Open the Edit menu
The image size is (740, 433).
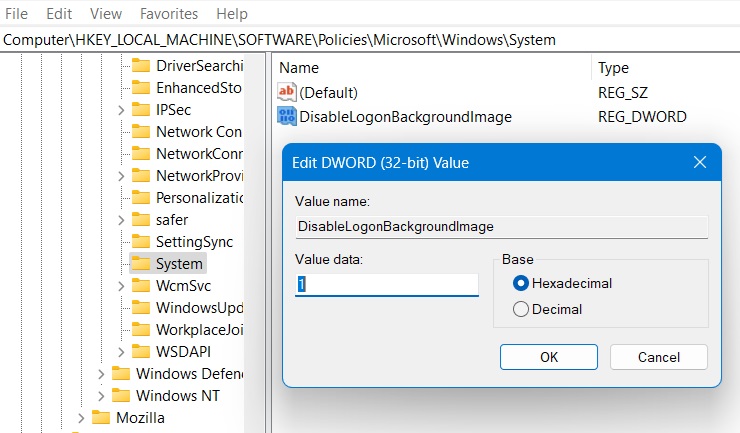[x=59, y=14]
